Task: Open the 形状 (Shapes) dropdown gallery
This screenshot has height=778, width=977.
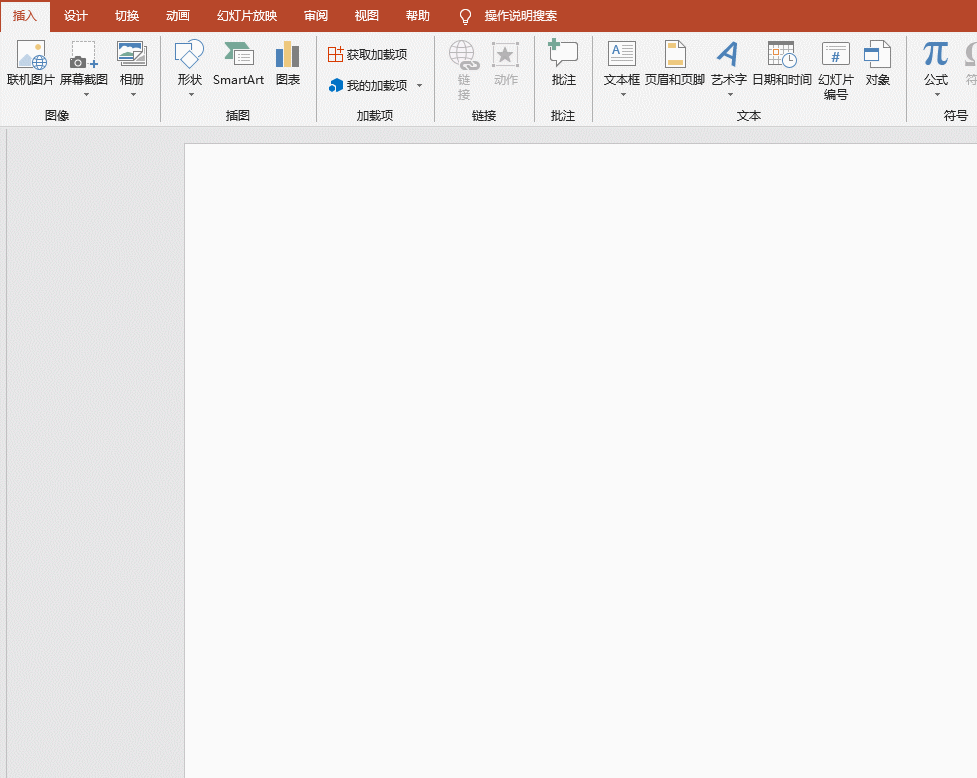Action: click(x=190, y=94)
